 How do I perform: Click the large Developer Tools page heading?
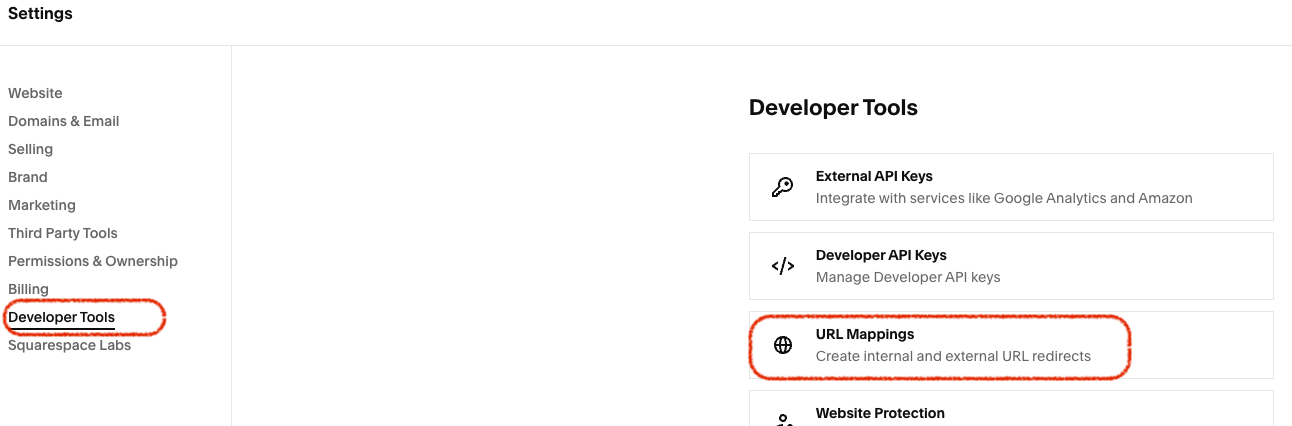click(x=833, y=107)
